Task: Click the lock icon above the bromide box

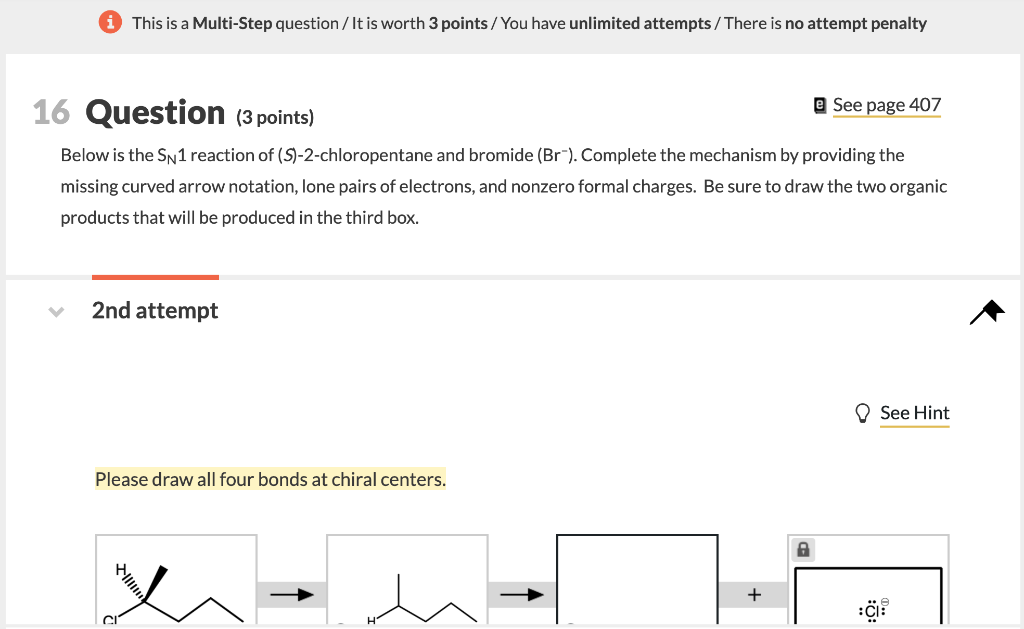Action: point(802,549)
